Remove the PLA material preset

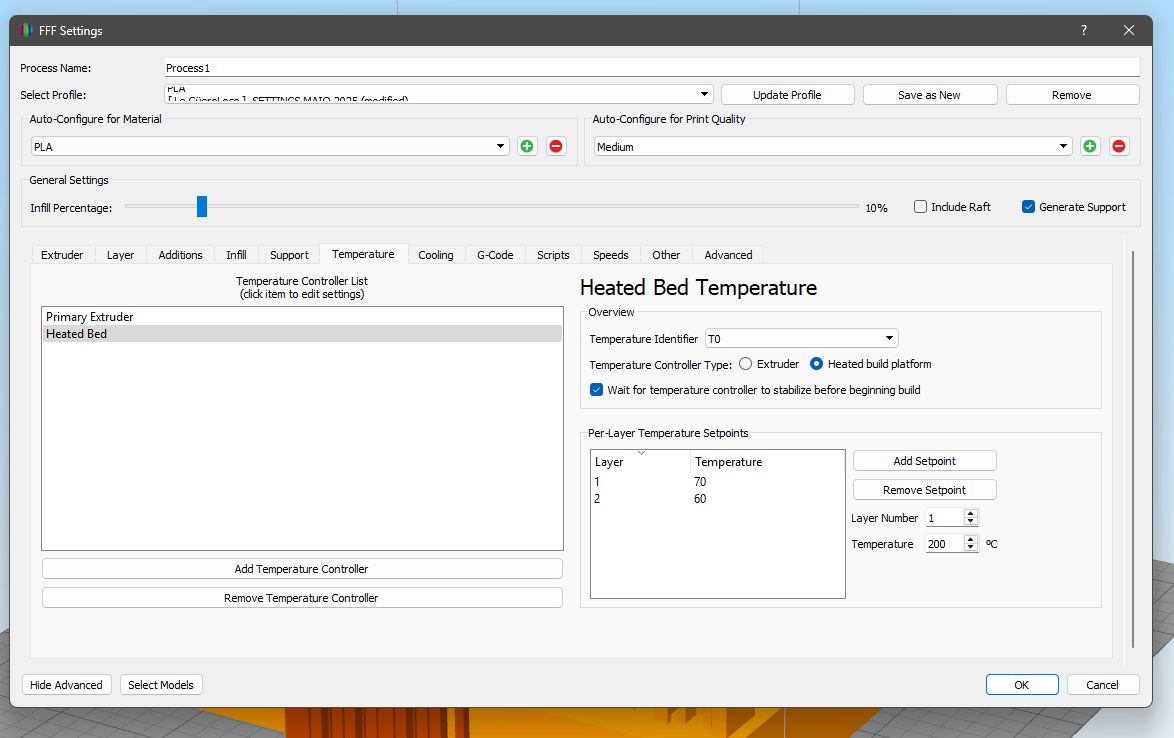556,146
